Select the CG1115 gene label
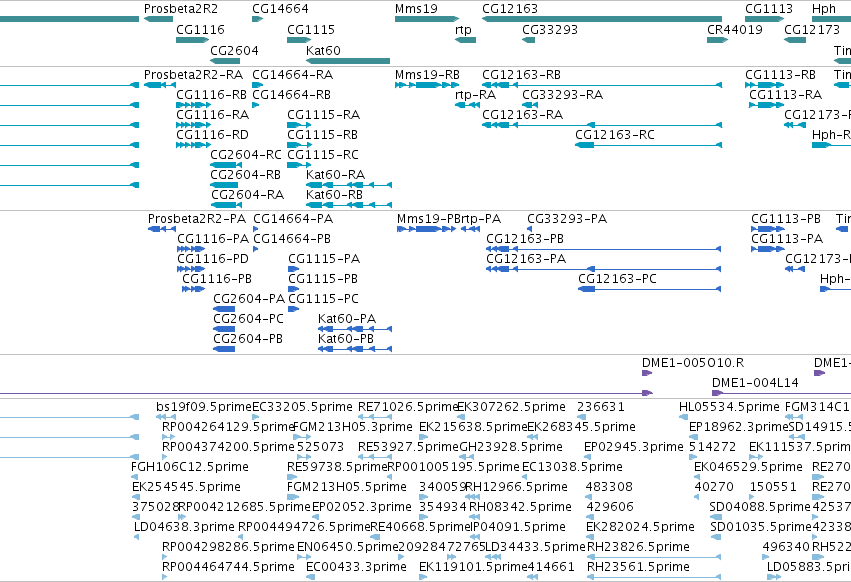The width and height of the screenshot is (851, 582). [x=311, y=29]
